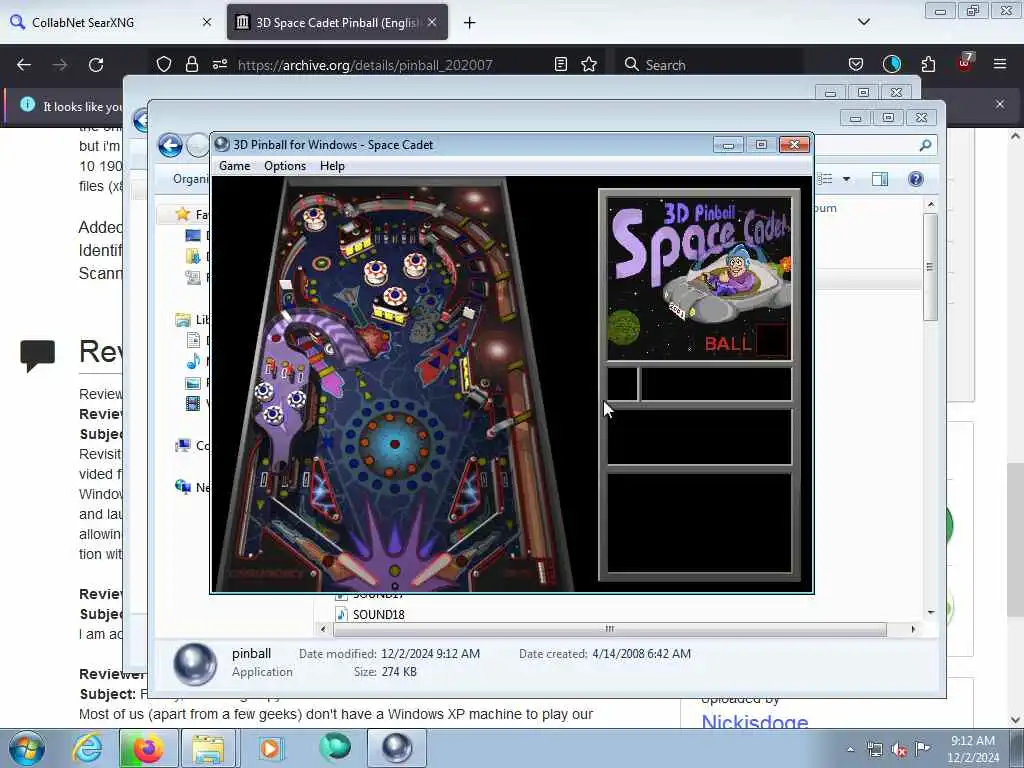Screen dimensions: 1024x768
Task: Click the Explorer horizontal scrollbar
Action: pos(610,629)
